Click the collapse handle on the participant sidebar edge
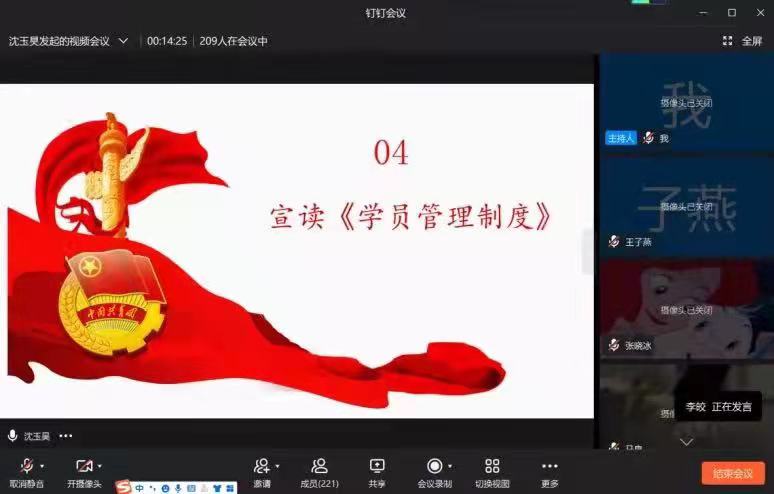 tap(588, 251)
